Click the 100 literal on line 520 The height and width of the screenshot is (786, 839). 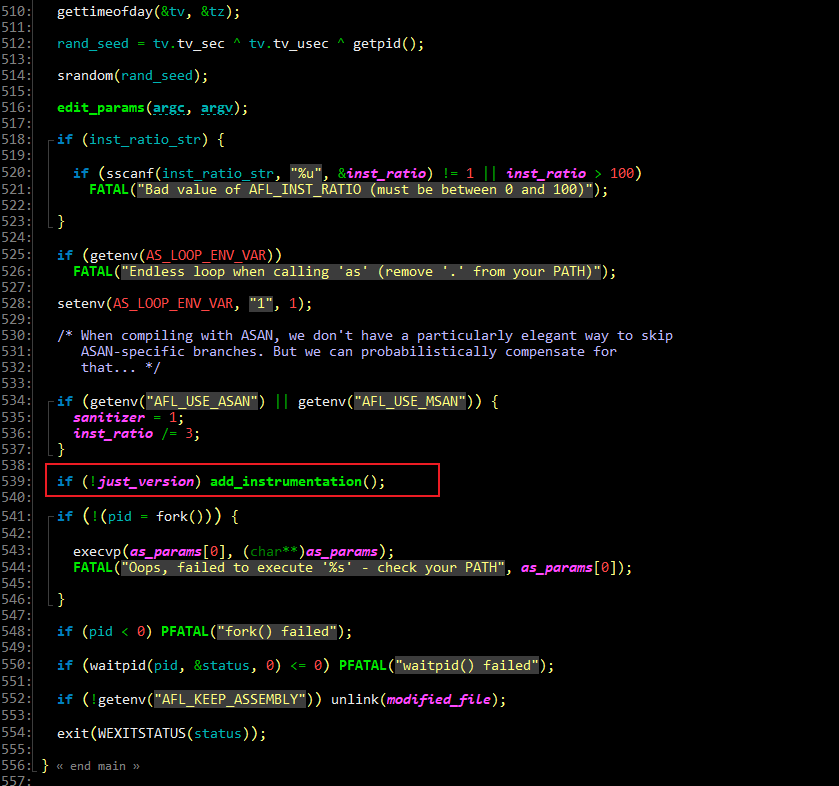point(622,173)
